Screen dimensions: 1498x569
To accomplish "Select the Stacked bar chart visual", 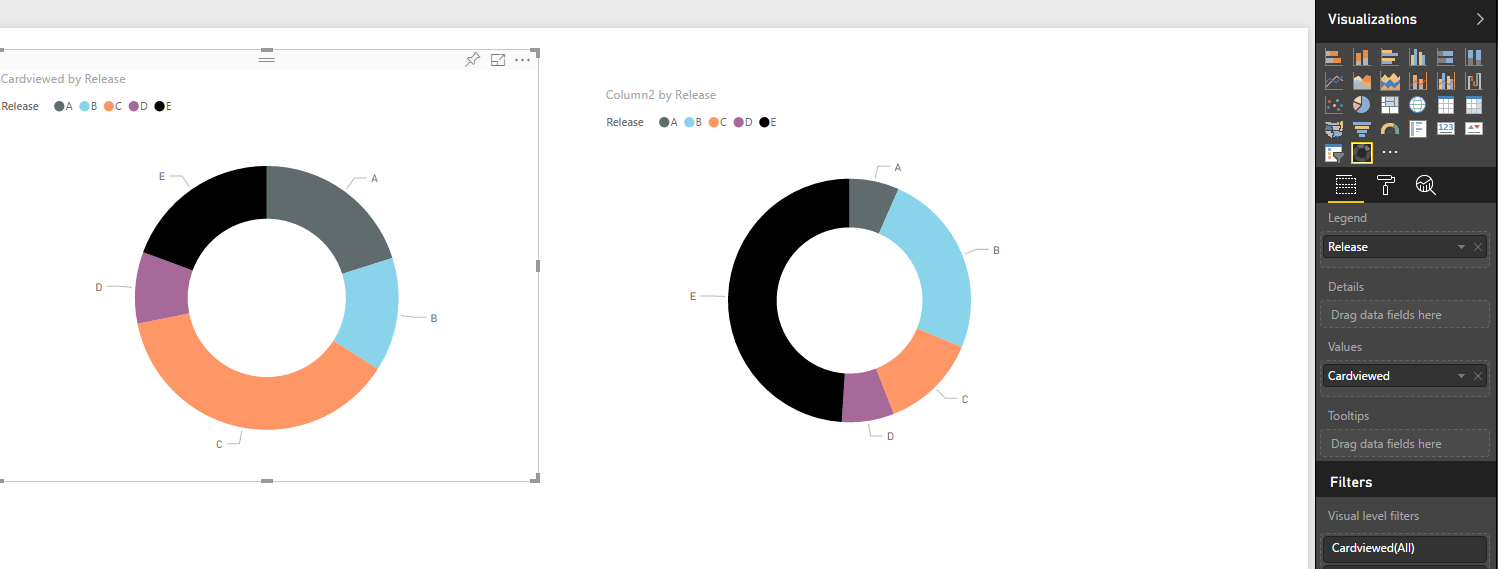I will [x=1333, y=57].
